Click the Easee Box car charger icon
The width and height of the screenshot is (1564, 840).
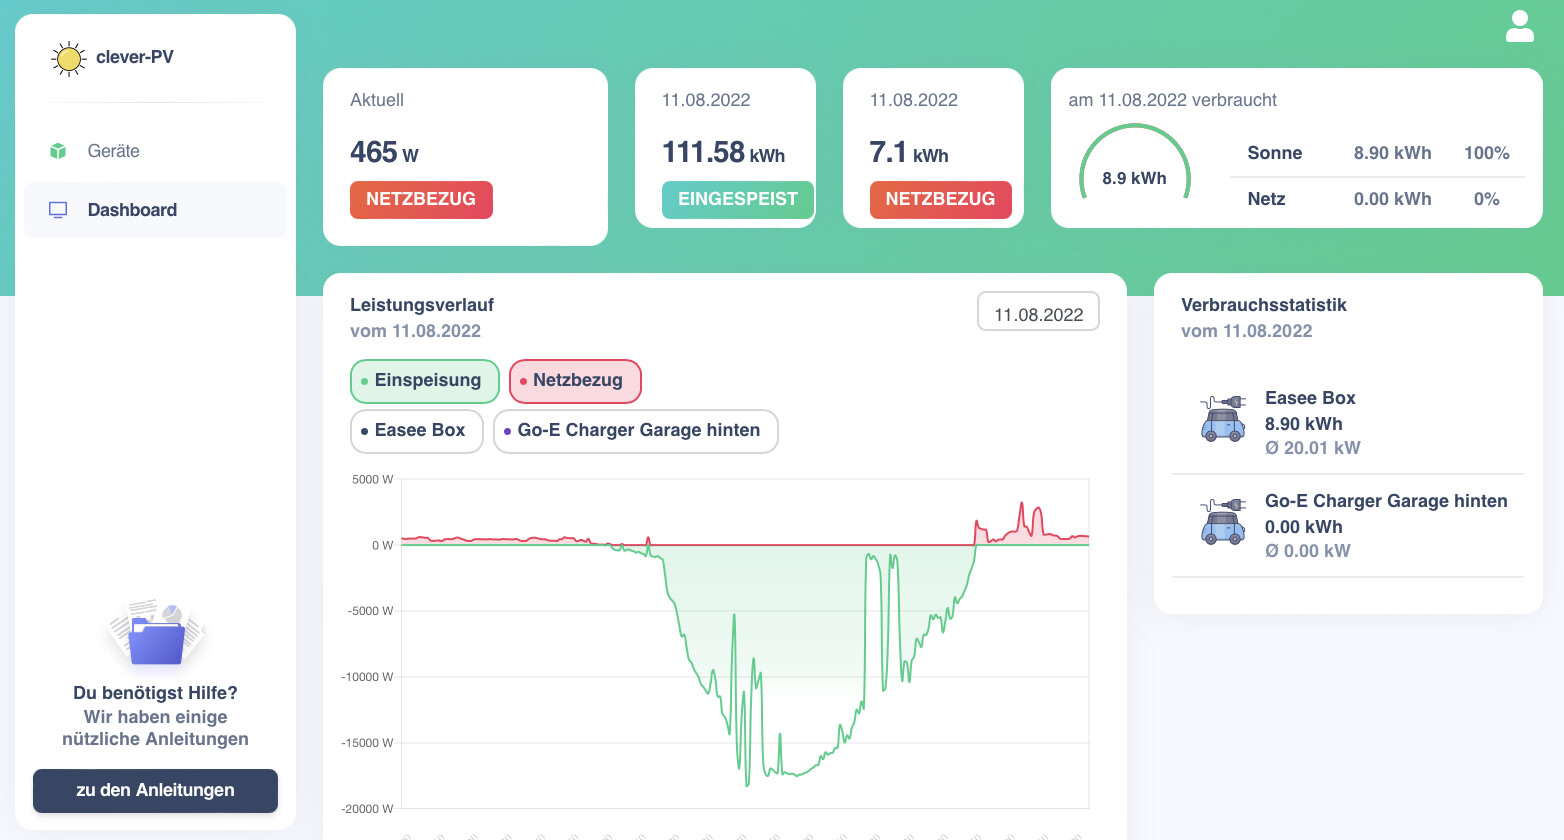click(1223, 418)
